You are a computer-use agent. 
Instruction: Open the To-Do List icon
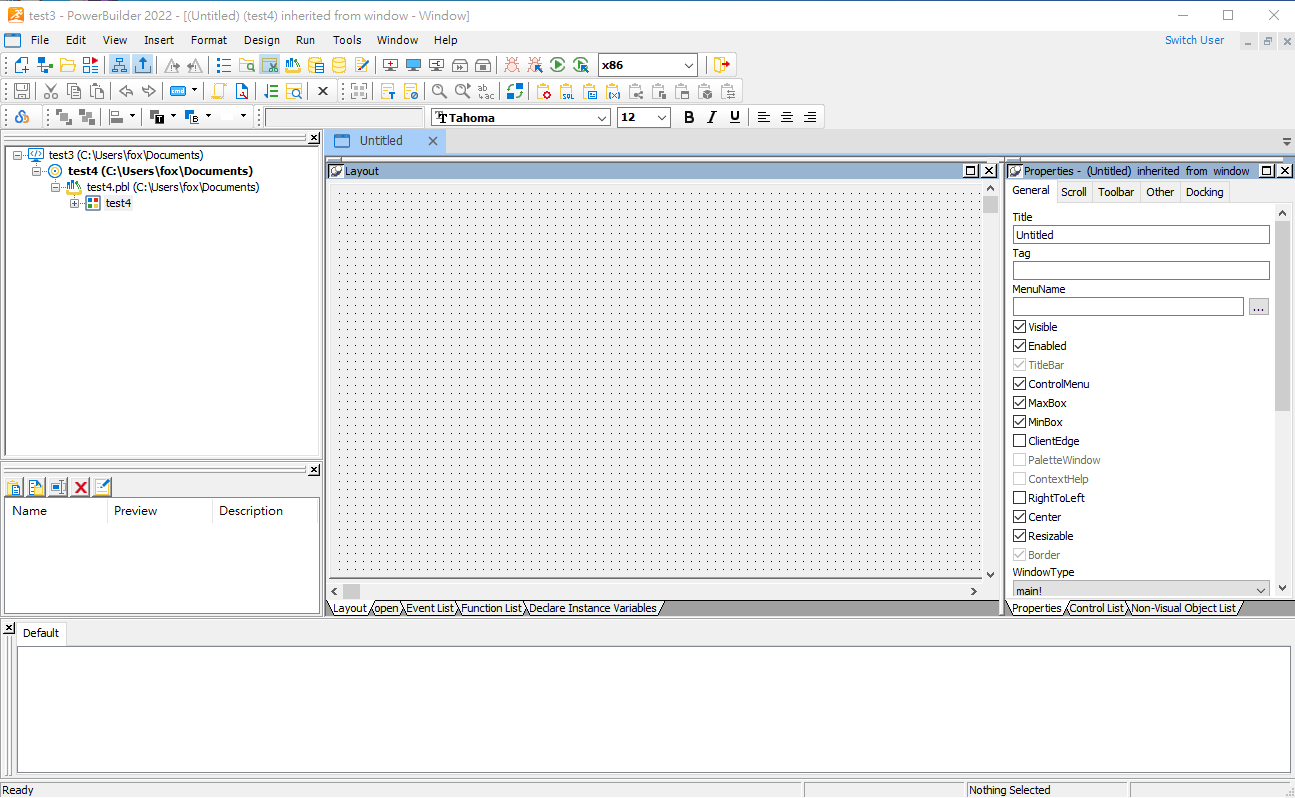(224, 65)
